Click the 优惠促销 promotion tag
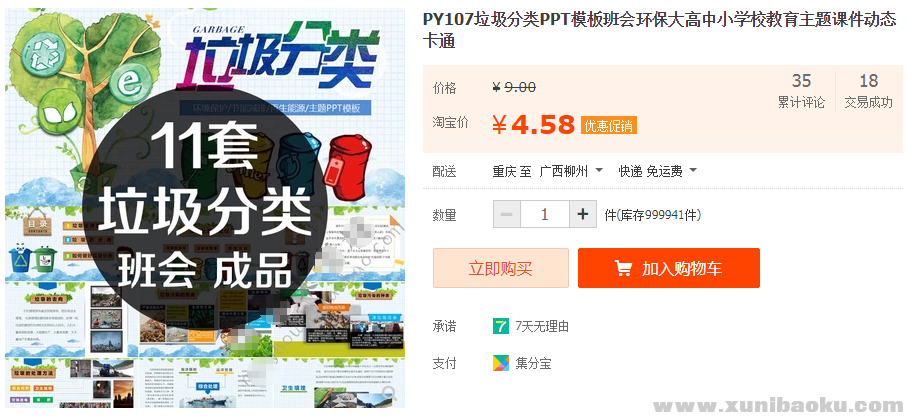Viewport: 906px width, 418px height. point(608,125)
